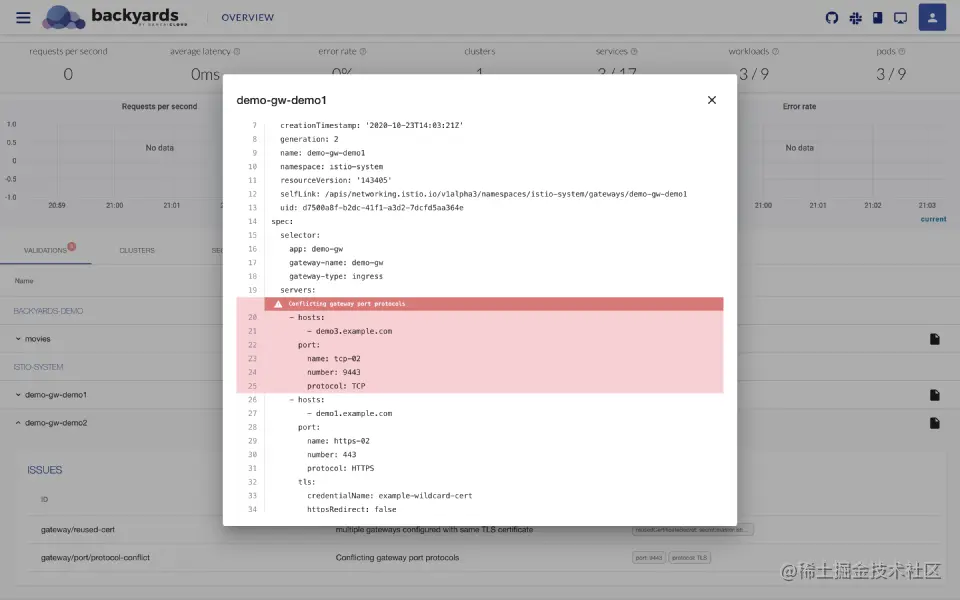Collapse the demo-gw-demo2 validation row

point(18,423)
